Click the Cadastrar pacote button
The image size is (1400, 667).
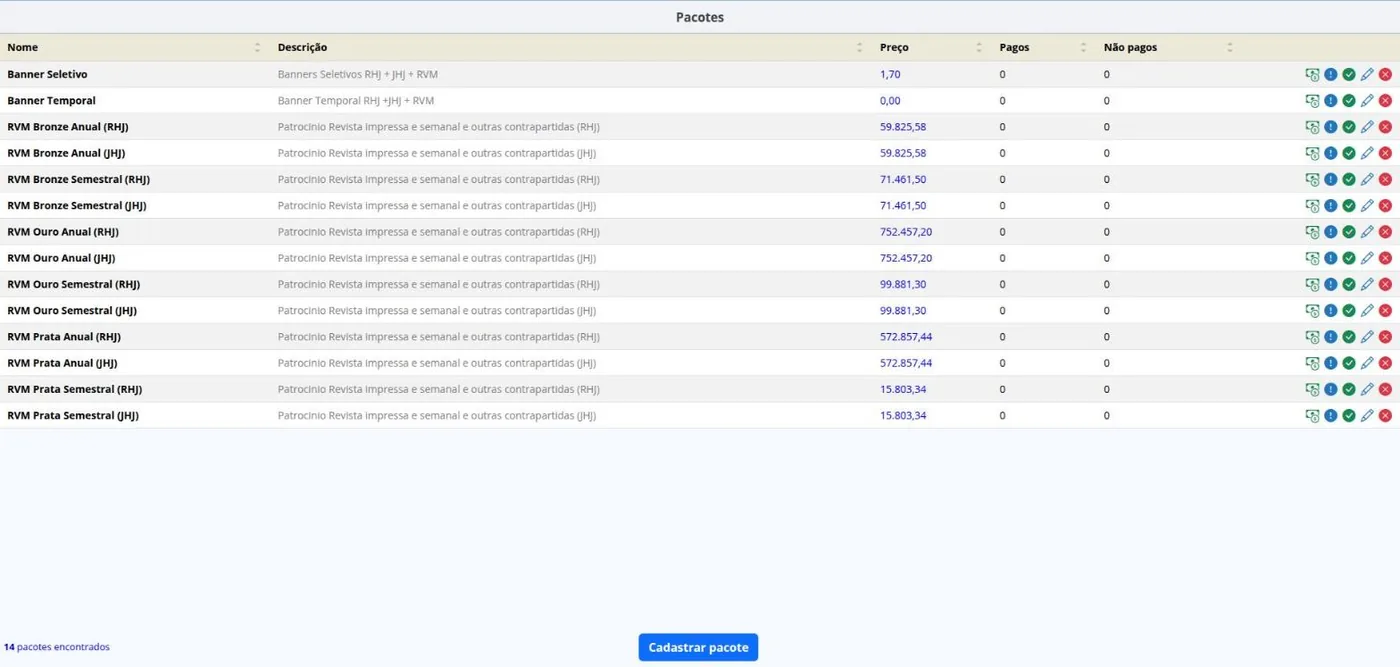coord(698,647)
